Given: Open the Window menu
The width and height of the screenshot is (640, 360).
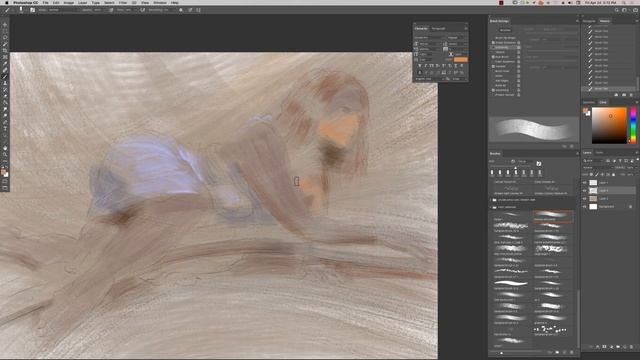Looking at the screenshot, I should pos(160,2).
